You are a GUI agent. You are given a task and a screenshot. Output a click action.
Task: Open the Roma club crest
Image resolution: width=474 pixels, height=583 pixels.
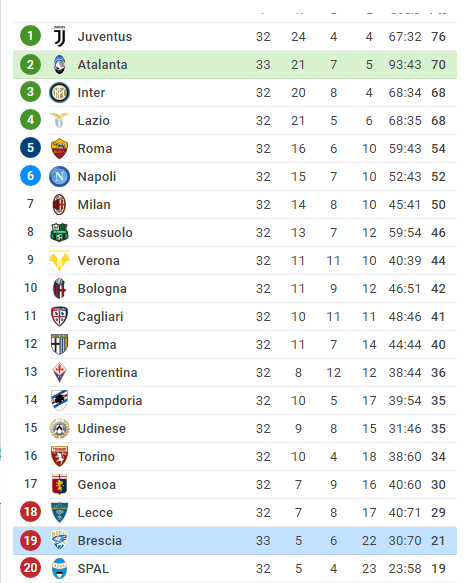click(x=59, y=148)
